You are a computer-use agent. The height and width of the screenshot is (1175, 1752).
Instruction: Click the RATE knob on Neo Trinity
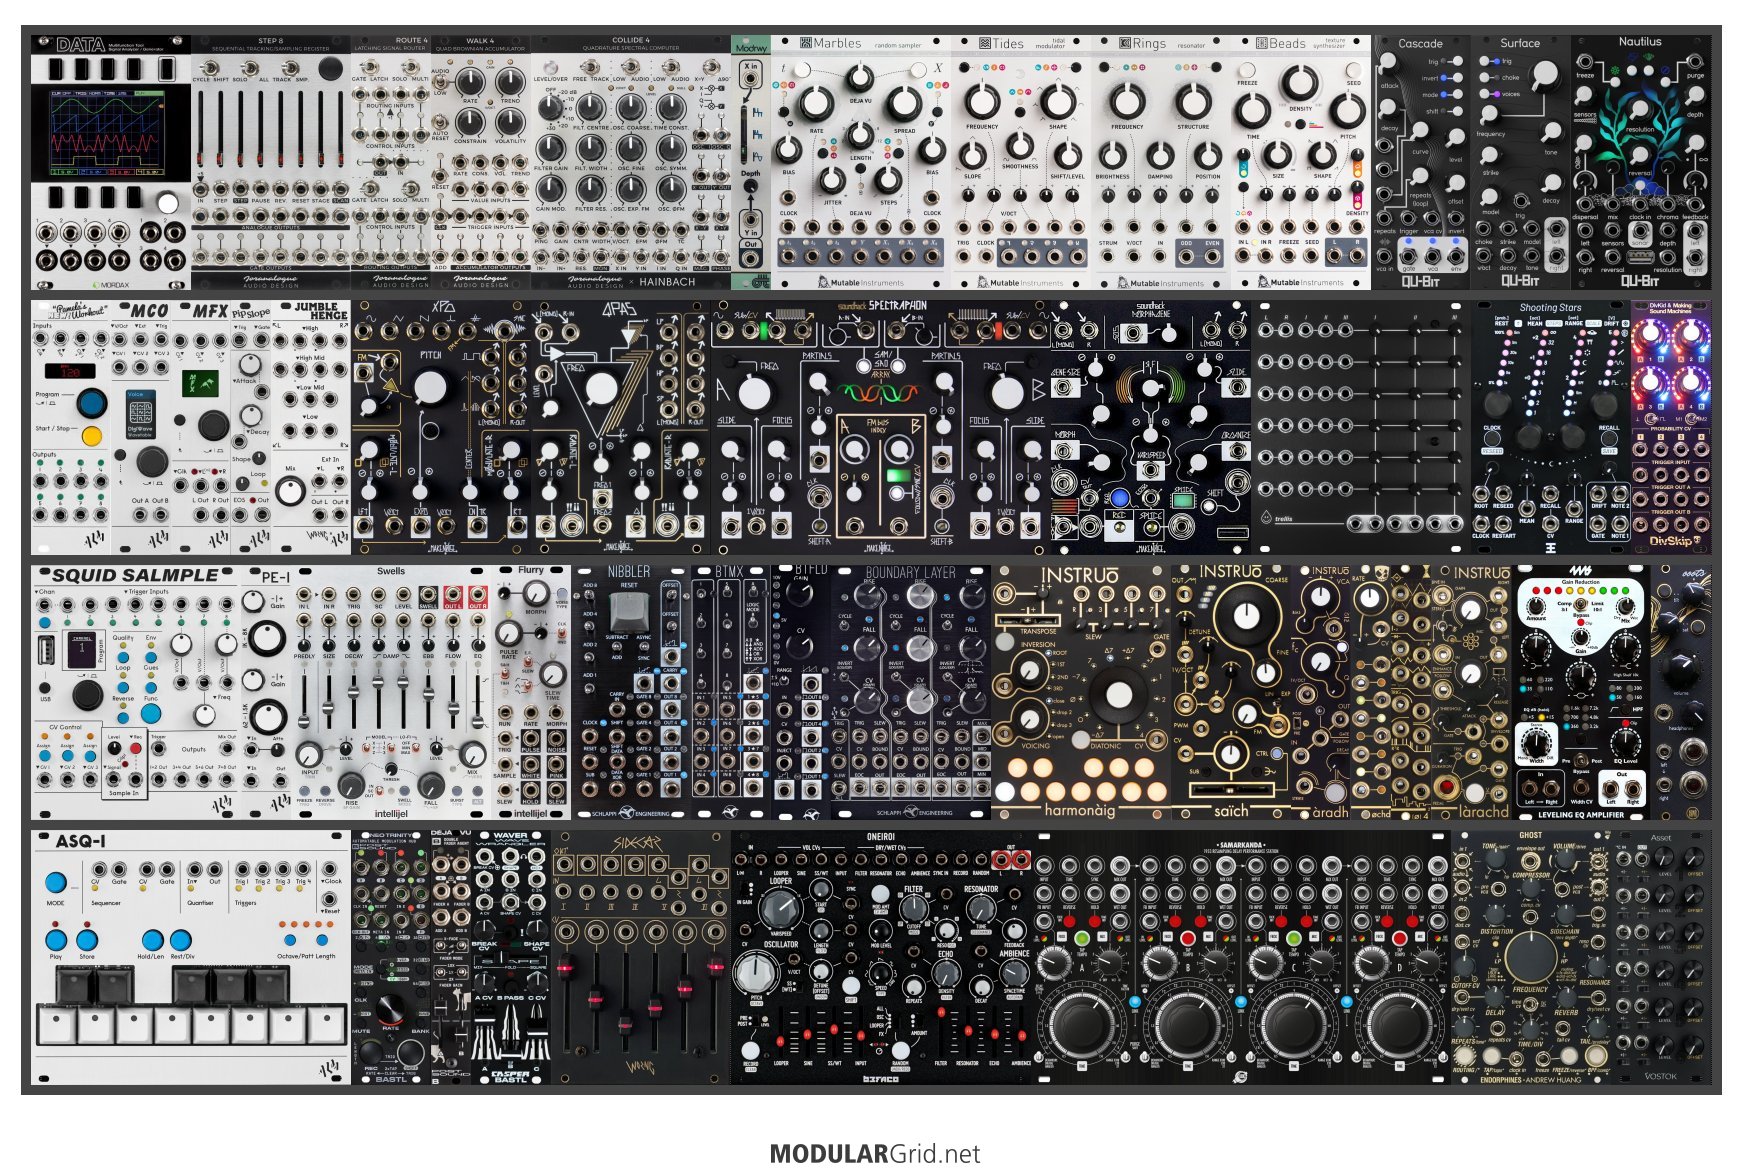click(390, 1011)
